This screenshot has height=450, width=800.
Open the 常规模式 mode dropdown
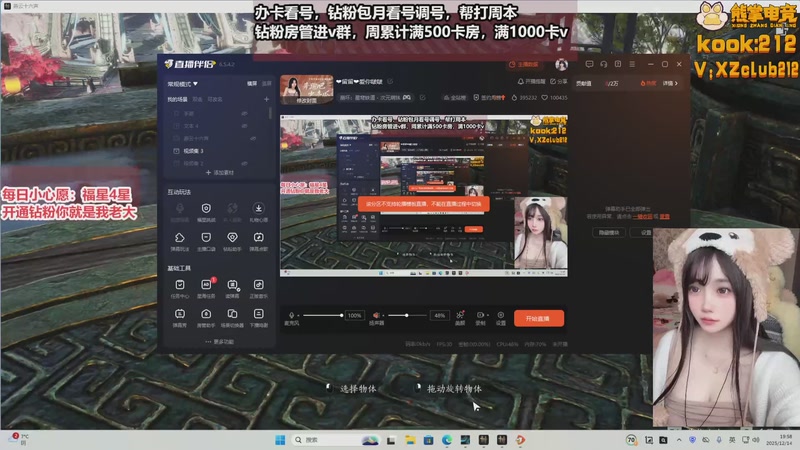(182, 84)
